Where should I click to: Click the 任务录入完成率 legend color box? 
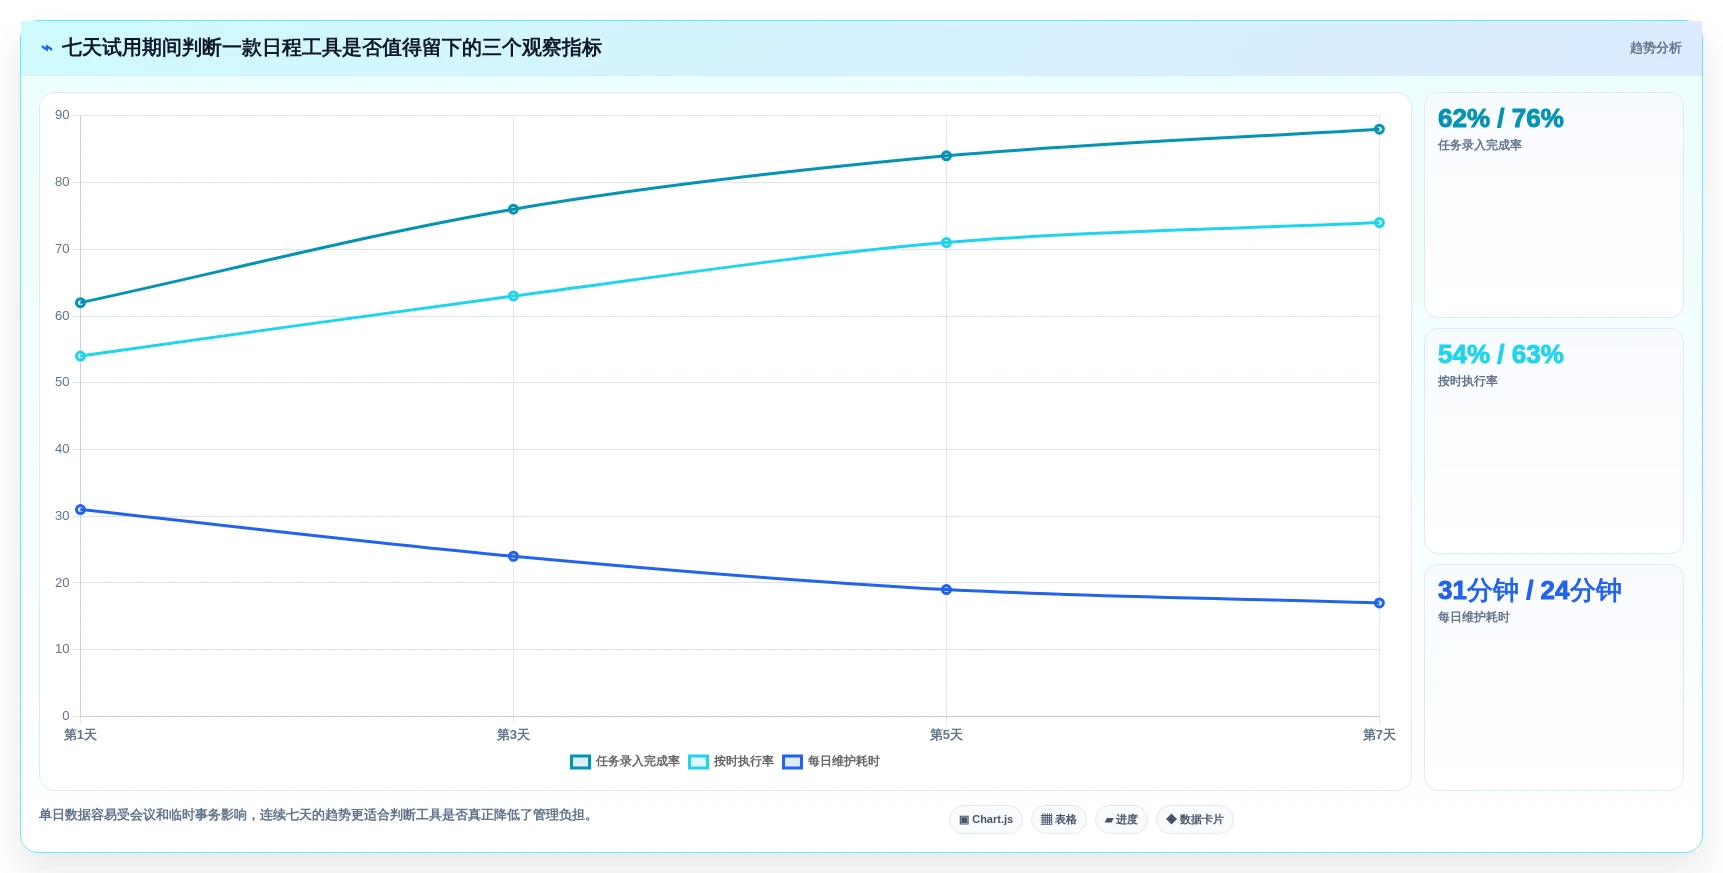pos(580,762)
